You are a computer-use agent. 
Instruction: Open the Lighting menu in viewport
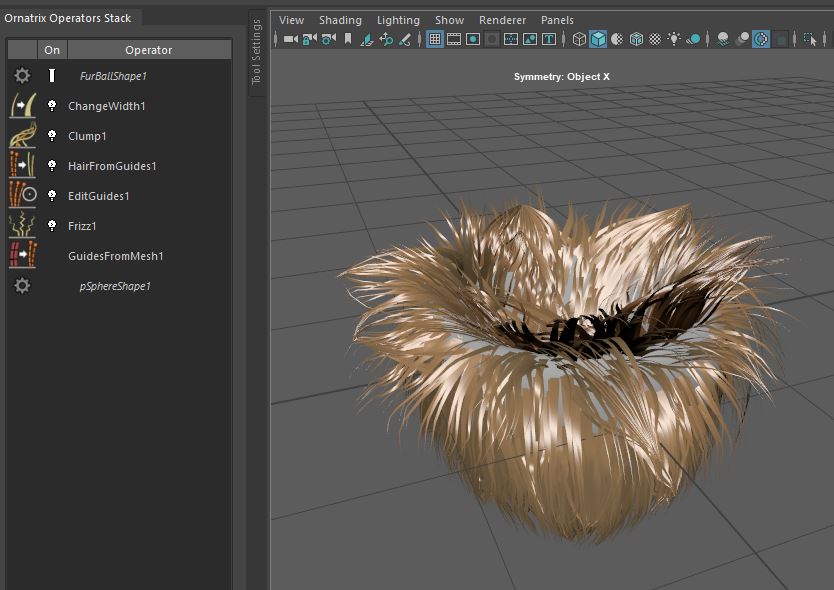click(x=398, y=20)
